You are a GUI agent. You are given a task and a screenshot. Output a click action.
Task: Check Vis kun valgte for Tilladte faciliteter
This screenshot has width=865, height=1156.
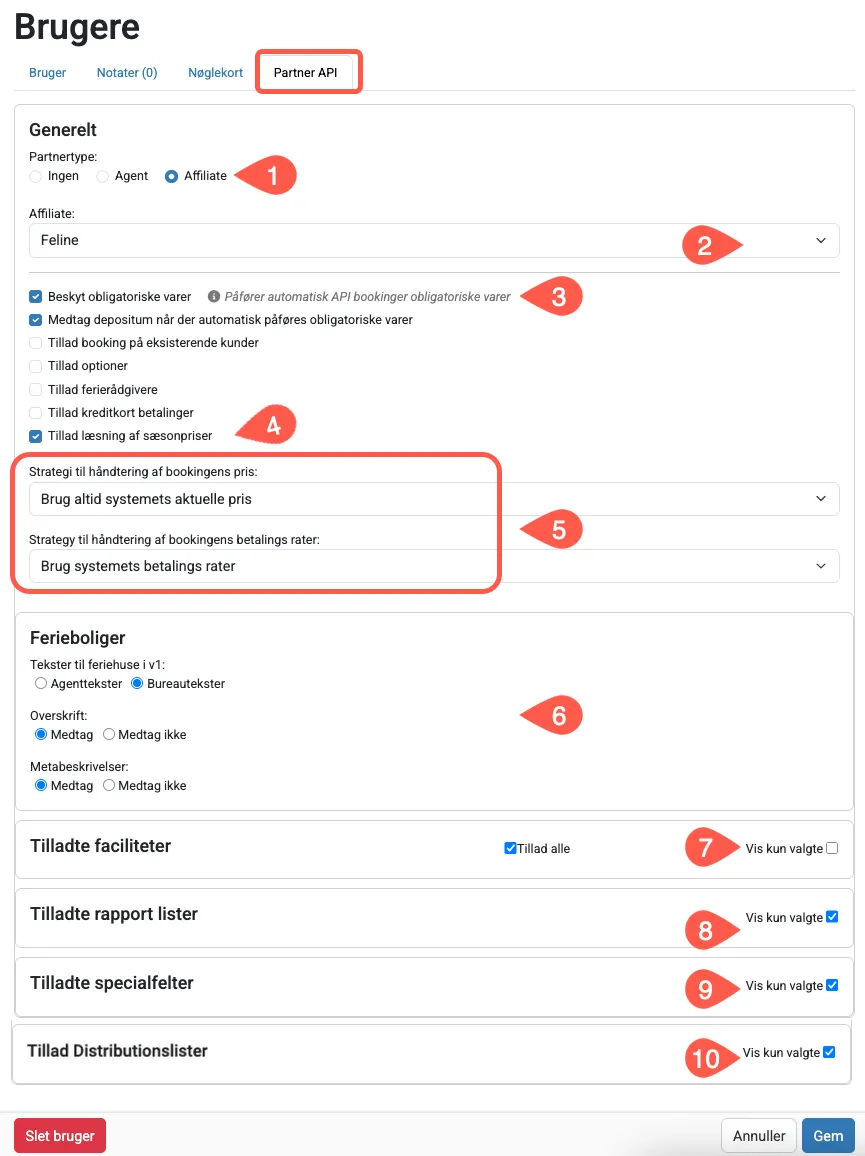point(831,847)
